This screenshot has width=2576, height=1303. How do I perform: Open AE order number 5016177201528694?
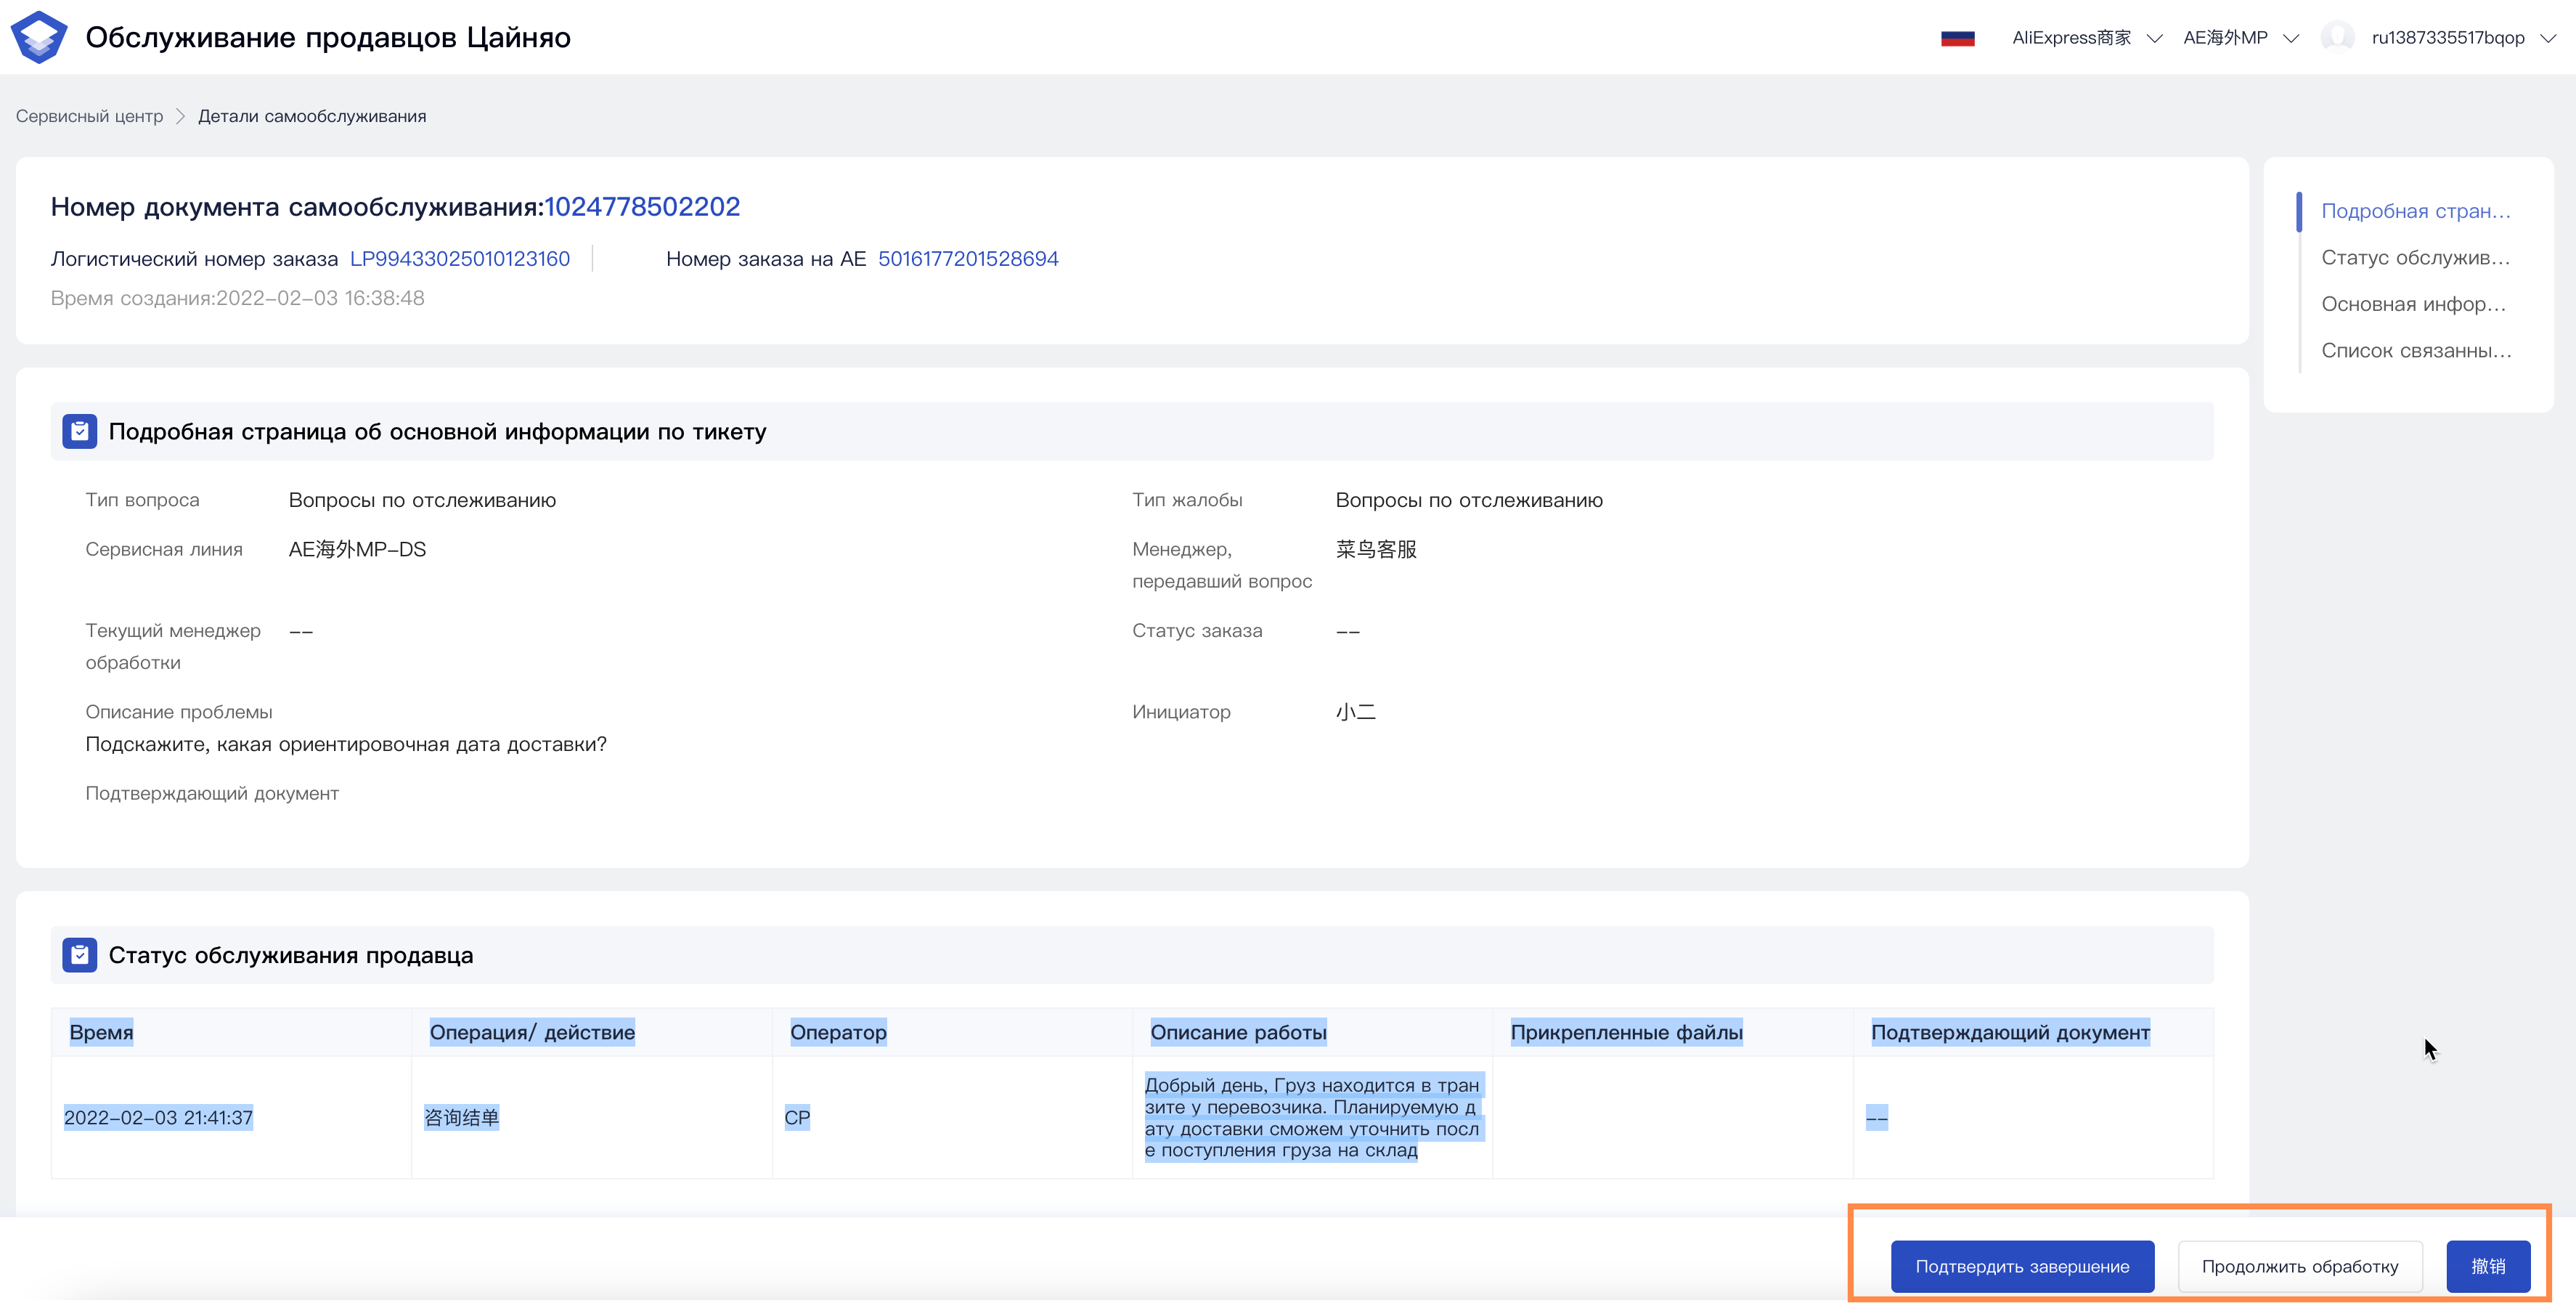click(967, 259)
